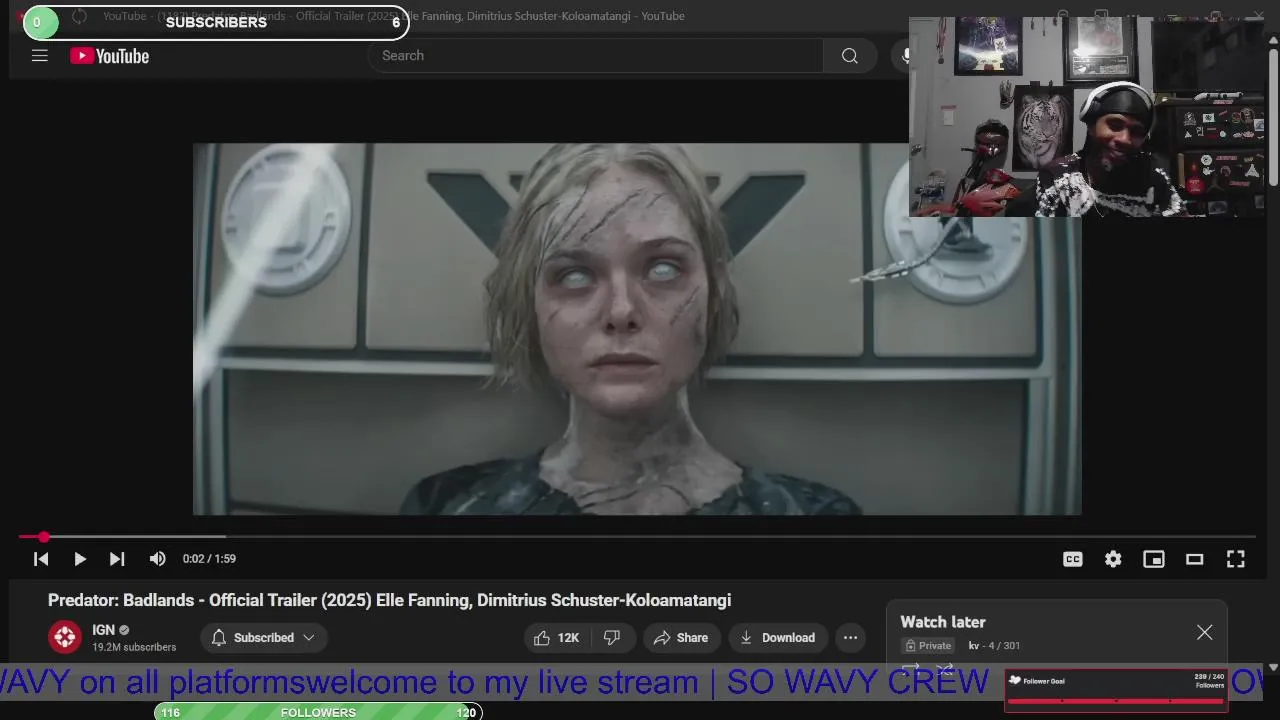Mute the video with the speaker icon
The width and height of the screenshot is (1280, 720).
coord(157,559)
